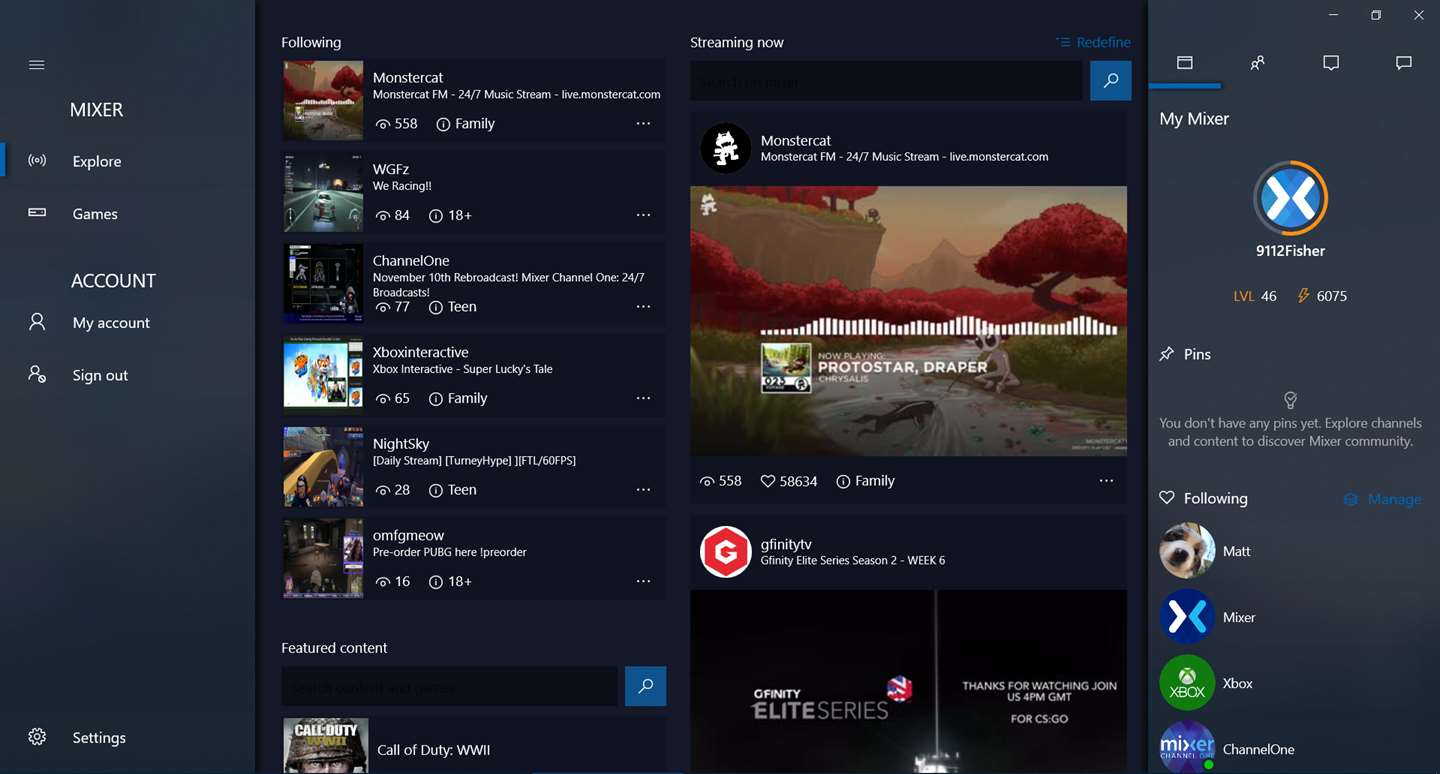Open more options for NightSky stream
The height and width of the screenshot is (774, 1440).
[x=643, y=490]
